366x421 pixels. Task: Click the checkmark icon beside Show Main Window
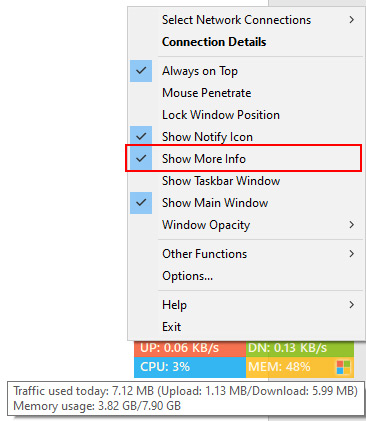coord(141,203)
